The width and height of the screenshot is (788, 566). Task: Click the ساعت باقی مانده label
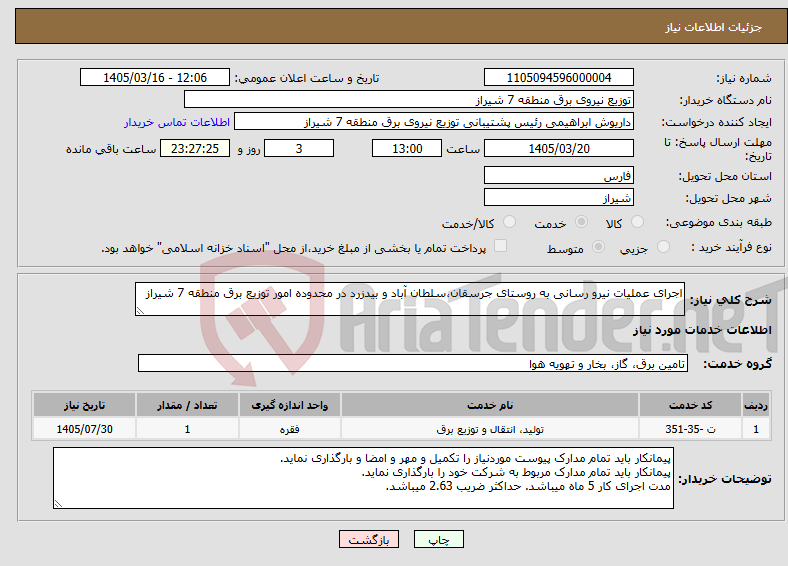click(x=111, y=149)
